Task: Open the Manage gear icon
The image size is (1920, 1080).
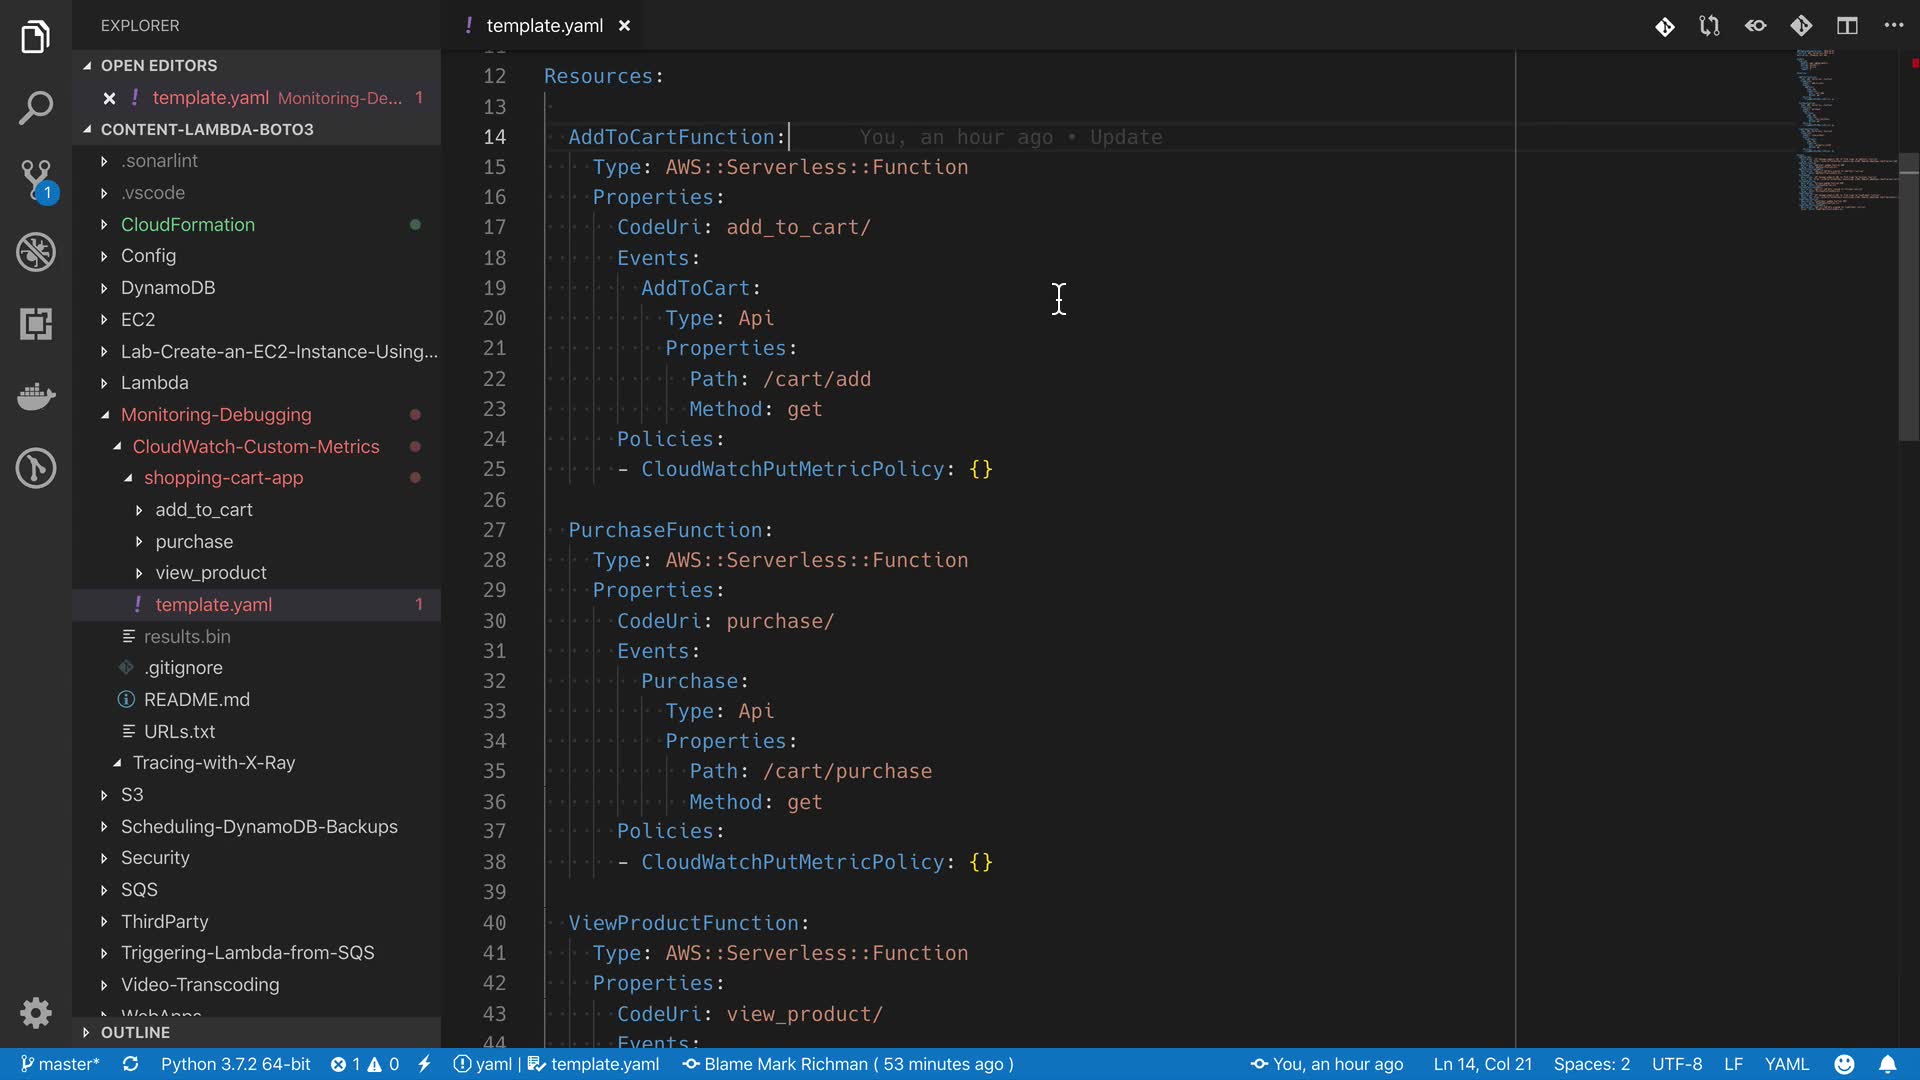Action: (36, 1013)
